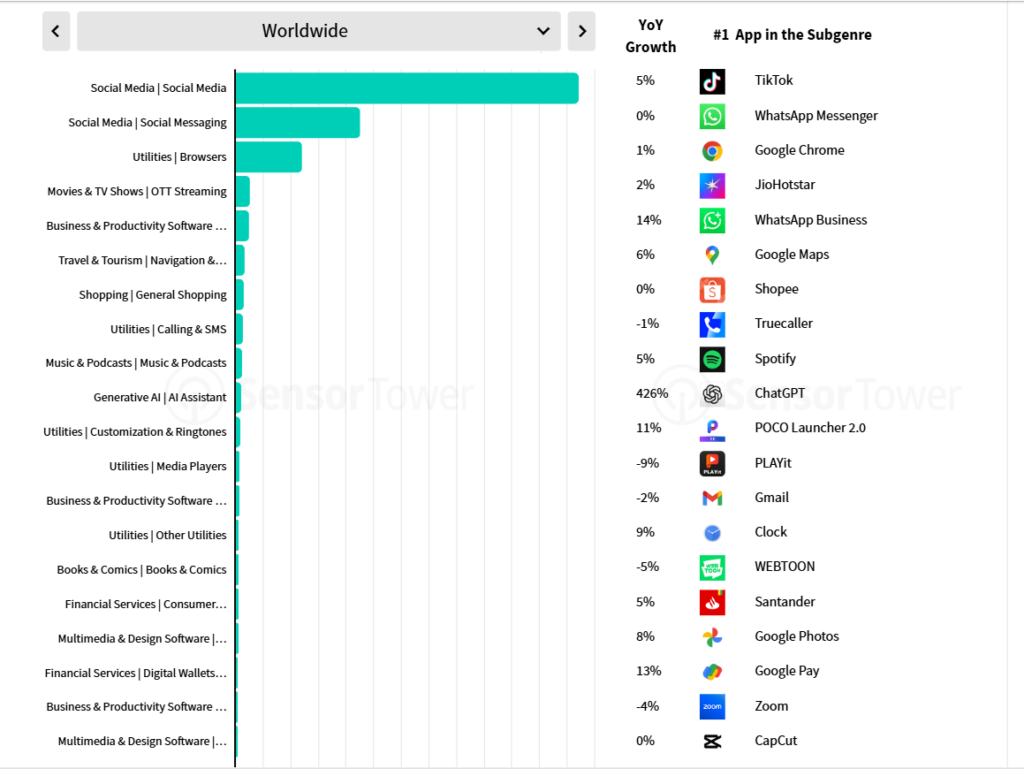Go to previous region with left chevron
The width and height of the screenshot is (1024, 769).
point(55,31)
